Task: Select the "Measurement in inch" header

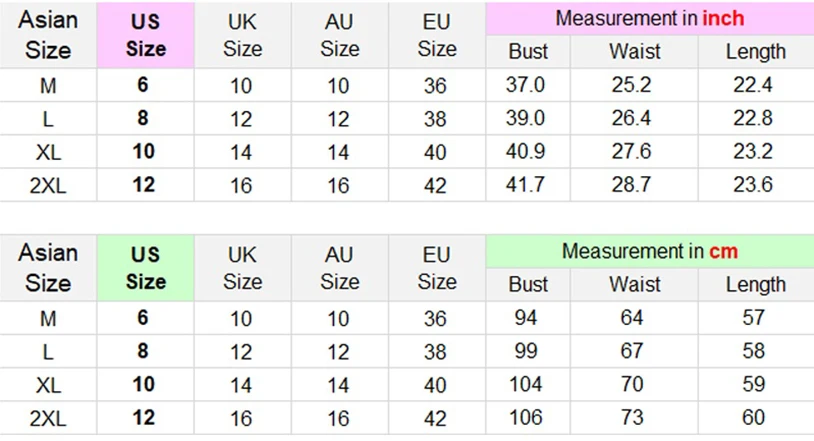Action: pyautogui.click(x=649, y=19)
